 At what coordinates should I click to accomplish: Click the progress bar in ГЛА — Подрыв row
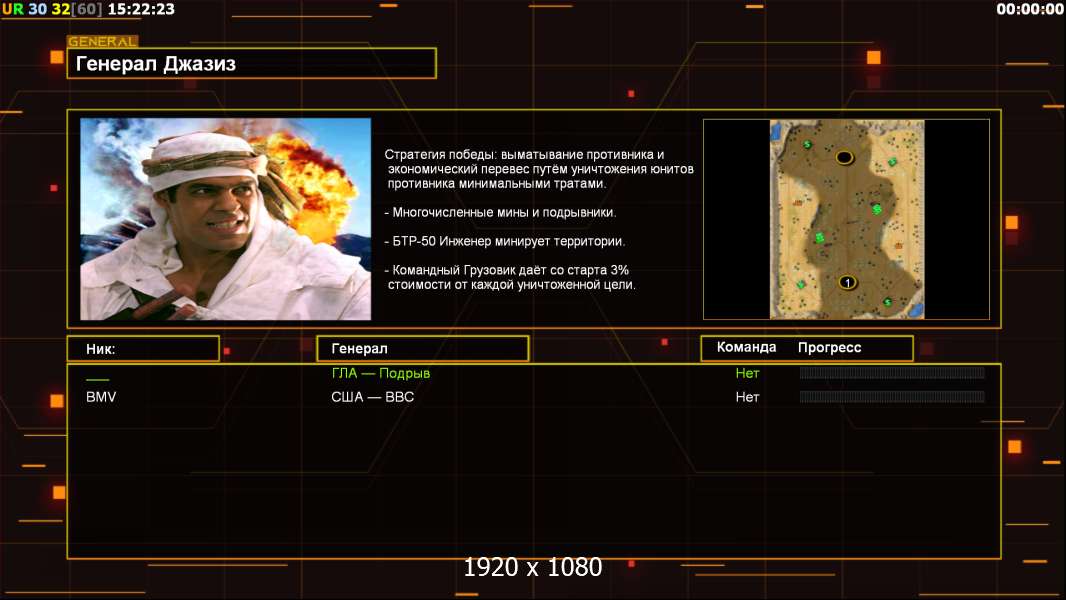click(892, 372)
